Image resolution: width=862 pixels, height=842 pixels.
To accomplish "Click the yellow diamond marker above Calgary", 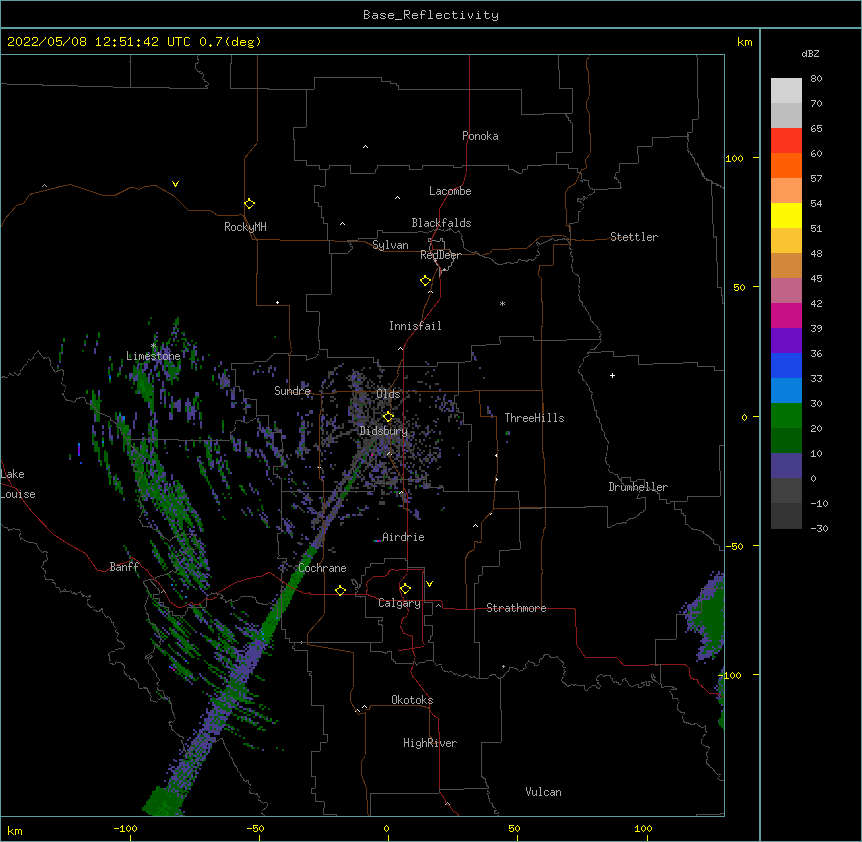I will point(405,589).
